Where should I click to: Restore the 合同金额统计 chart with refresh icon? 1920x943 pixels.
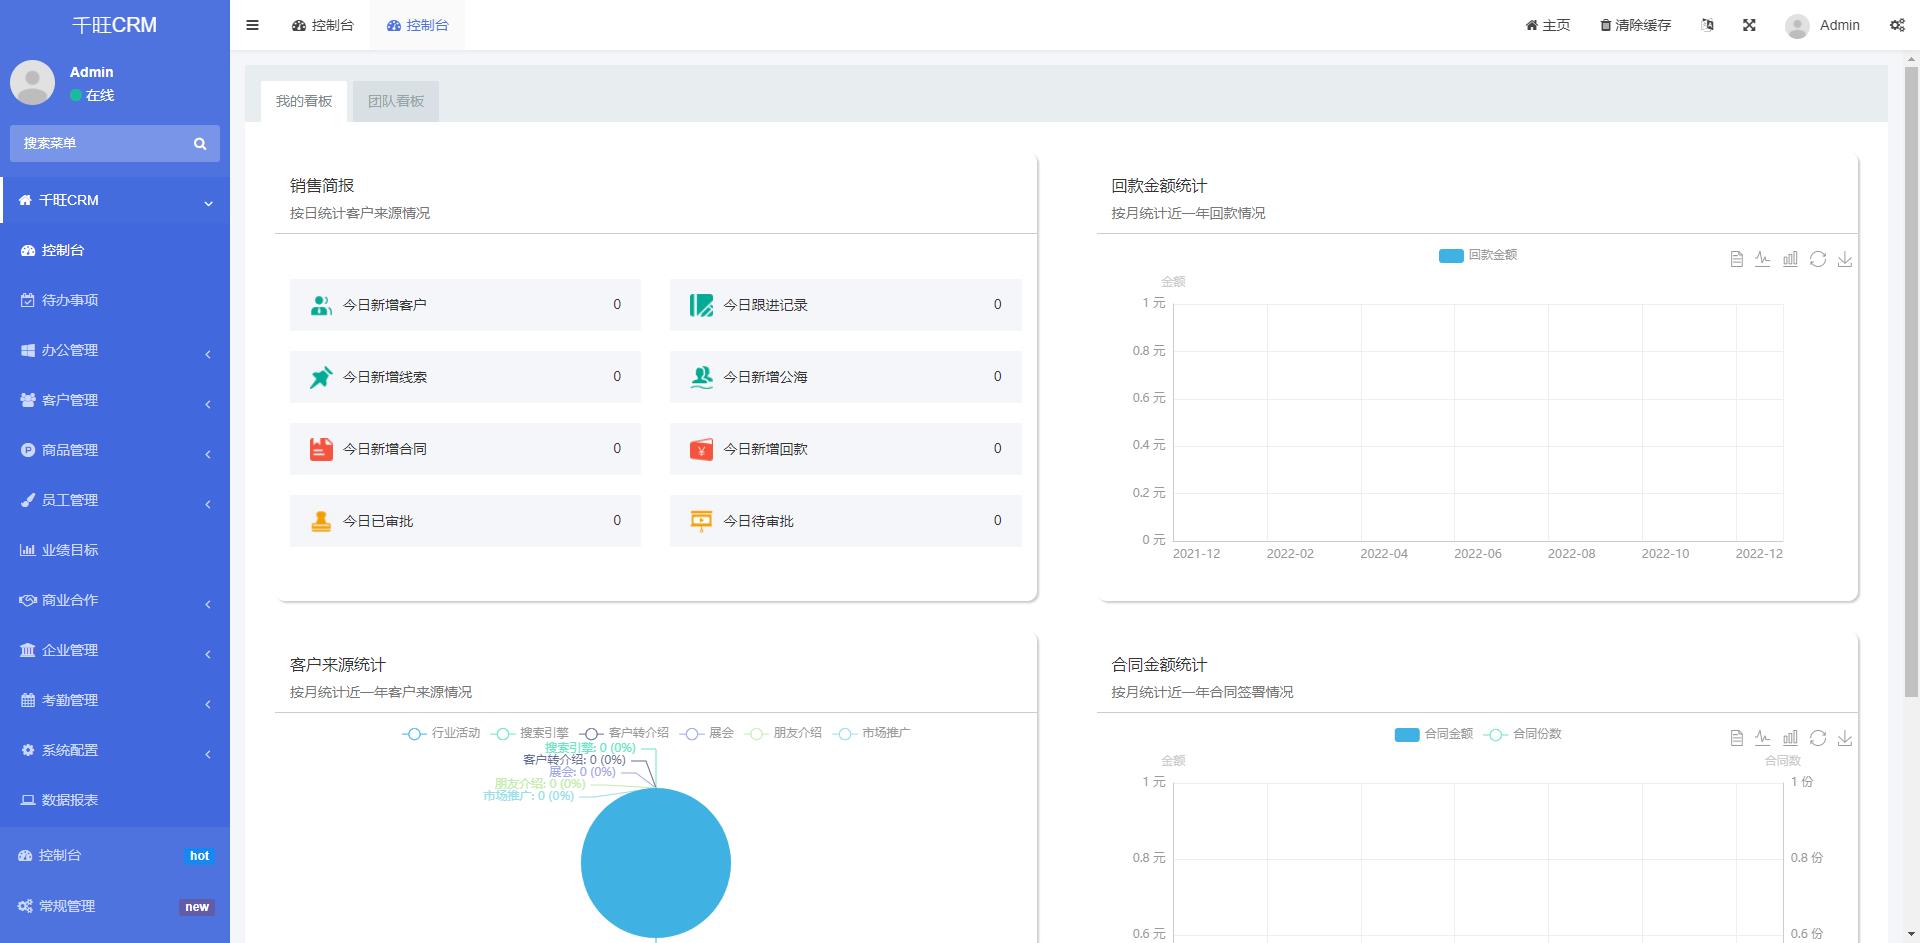point(1818,738)
